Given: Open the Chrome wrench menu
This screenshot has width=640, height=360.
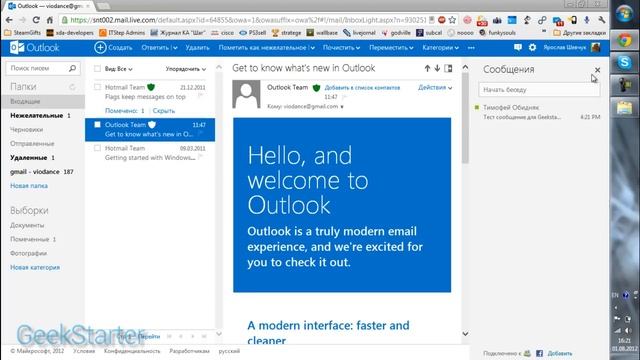Looking at the screenshot, I should click(x=601, y=20).
